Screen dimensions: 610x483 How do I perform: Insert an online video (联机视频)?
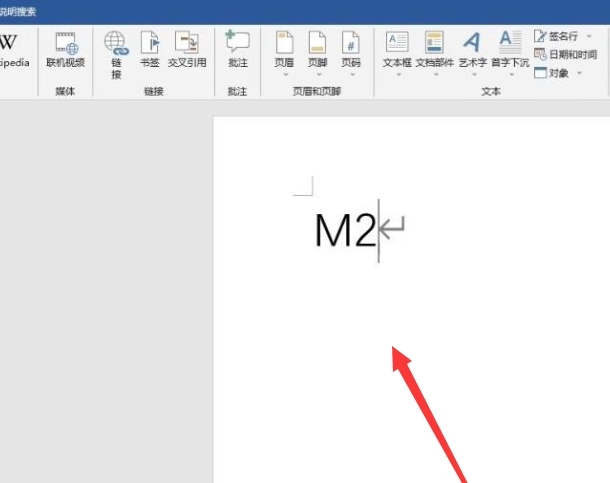pos(65,51)
